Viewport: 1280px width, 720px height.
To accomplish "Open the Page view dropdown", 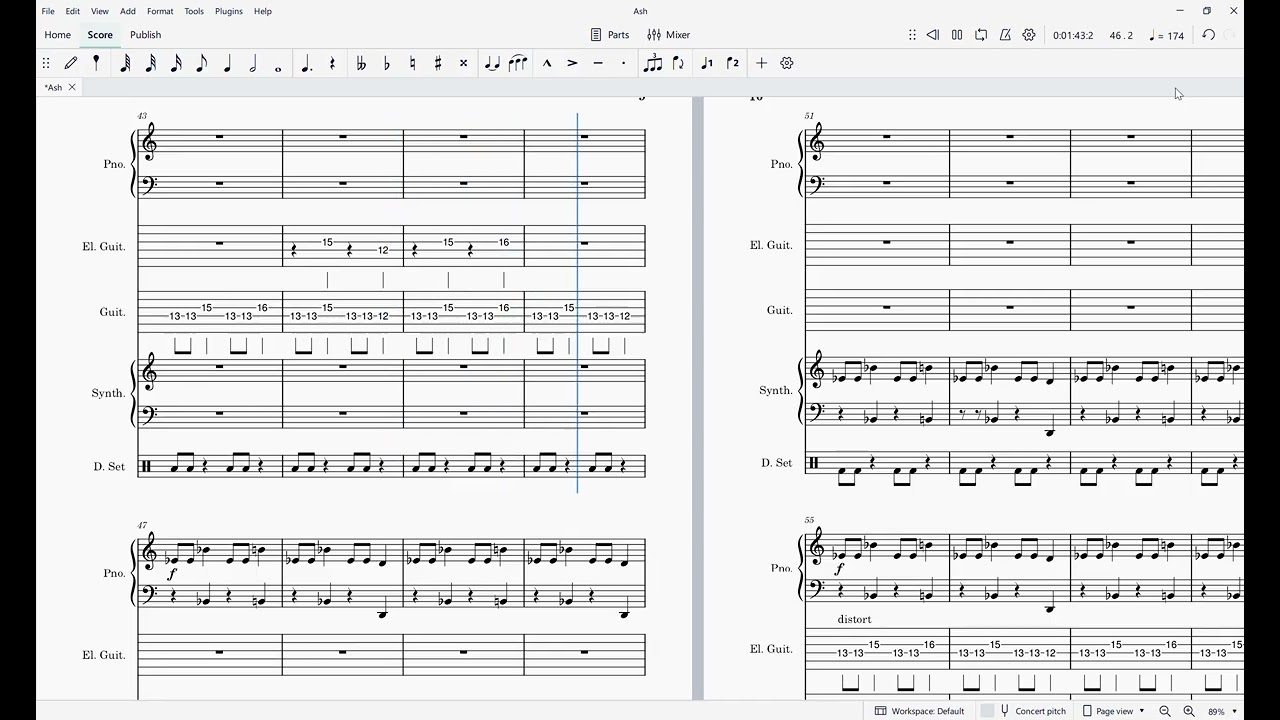I will (x=1114, y=711).
